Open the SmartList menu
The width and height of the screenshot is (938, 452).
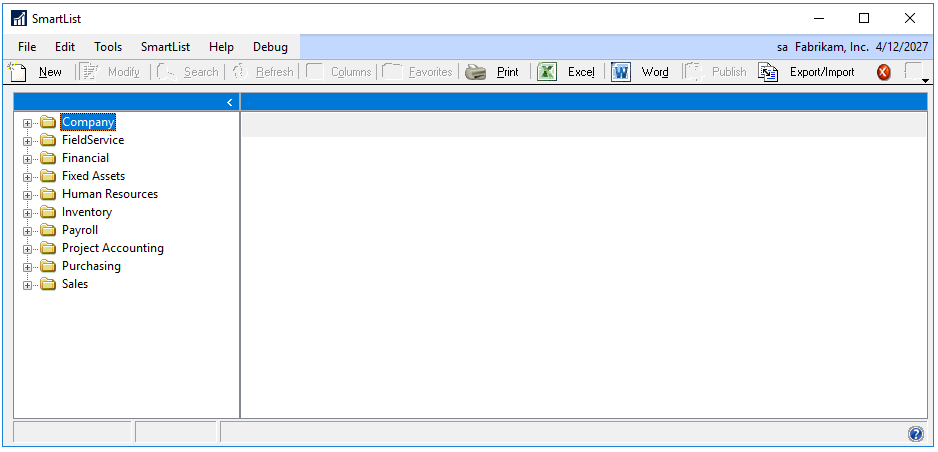[x=165, y=47]
